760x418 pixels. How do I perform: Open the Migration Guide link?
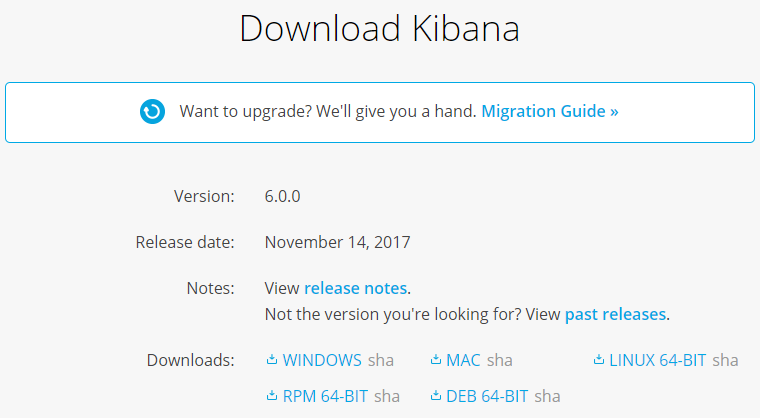(550, 112)
